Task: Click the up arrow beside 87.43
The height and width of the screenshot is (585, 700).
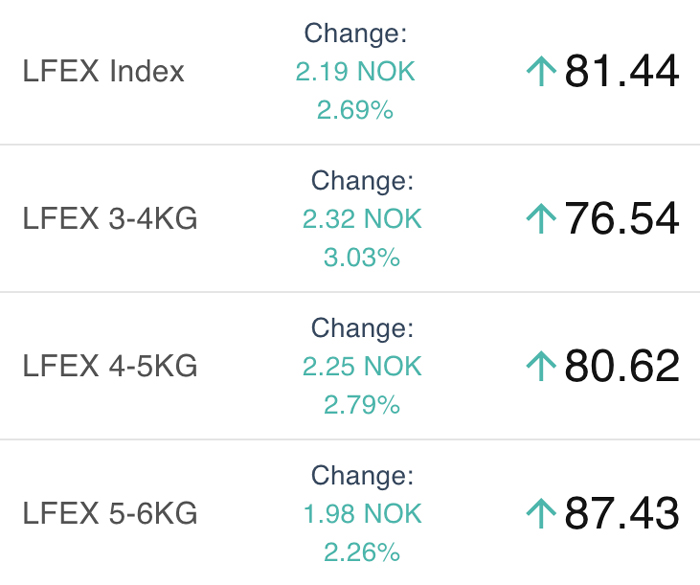Action: (x=541, y=513)
